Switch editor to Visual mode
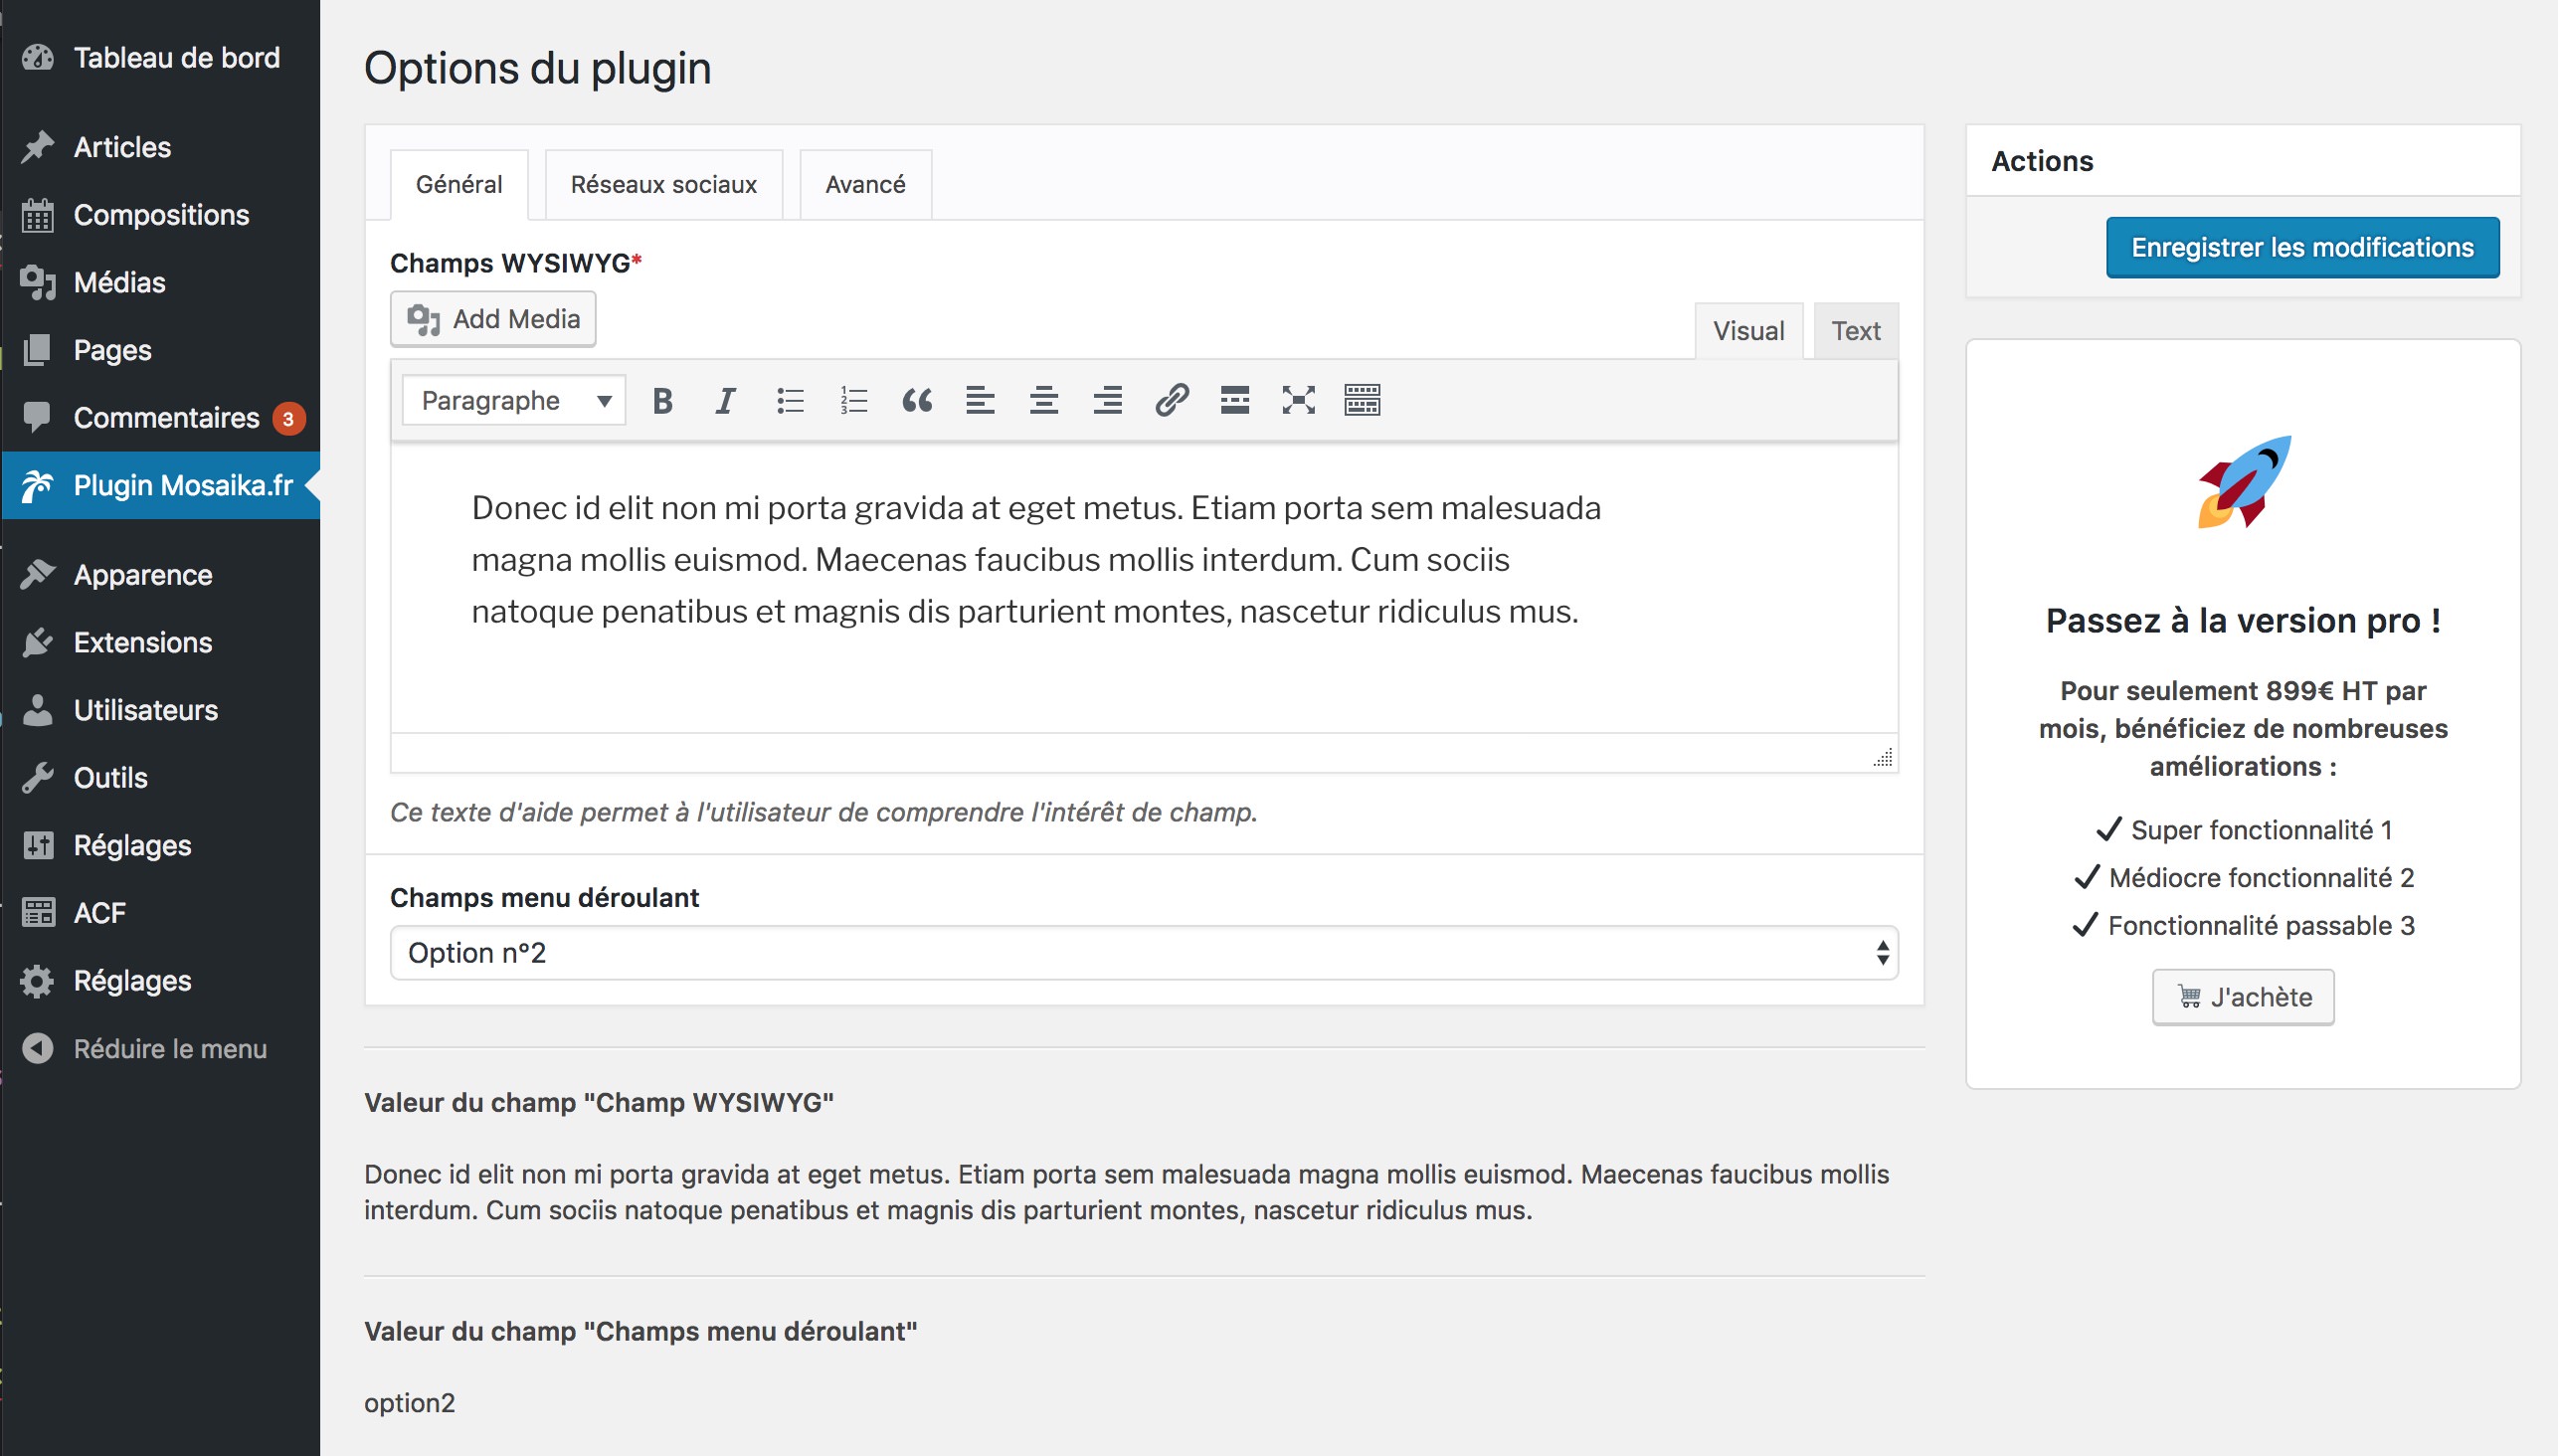Viewport: 2558px width, 1456px height. click(1747, 331)
